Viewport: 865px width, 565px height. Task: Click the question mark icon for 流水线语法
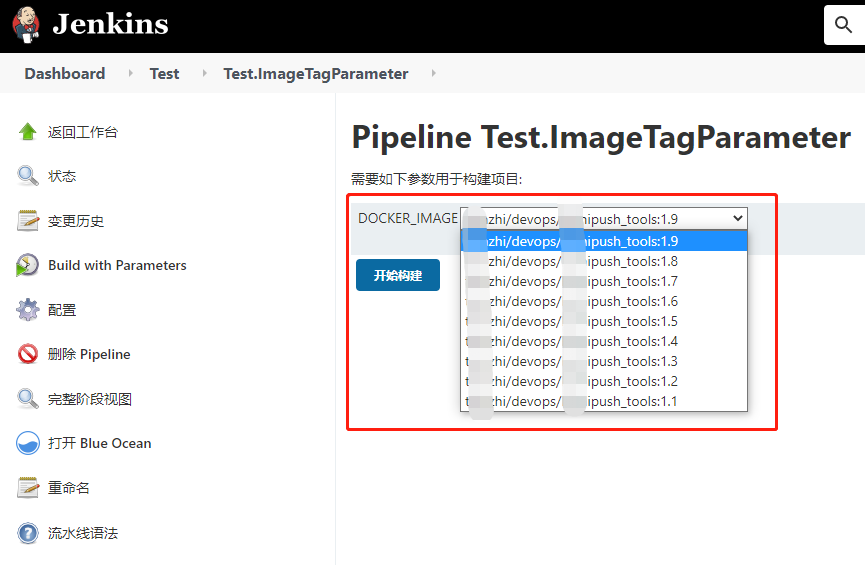tap(28, 533)
